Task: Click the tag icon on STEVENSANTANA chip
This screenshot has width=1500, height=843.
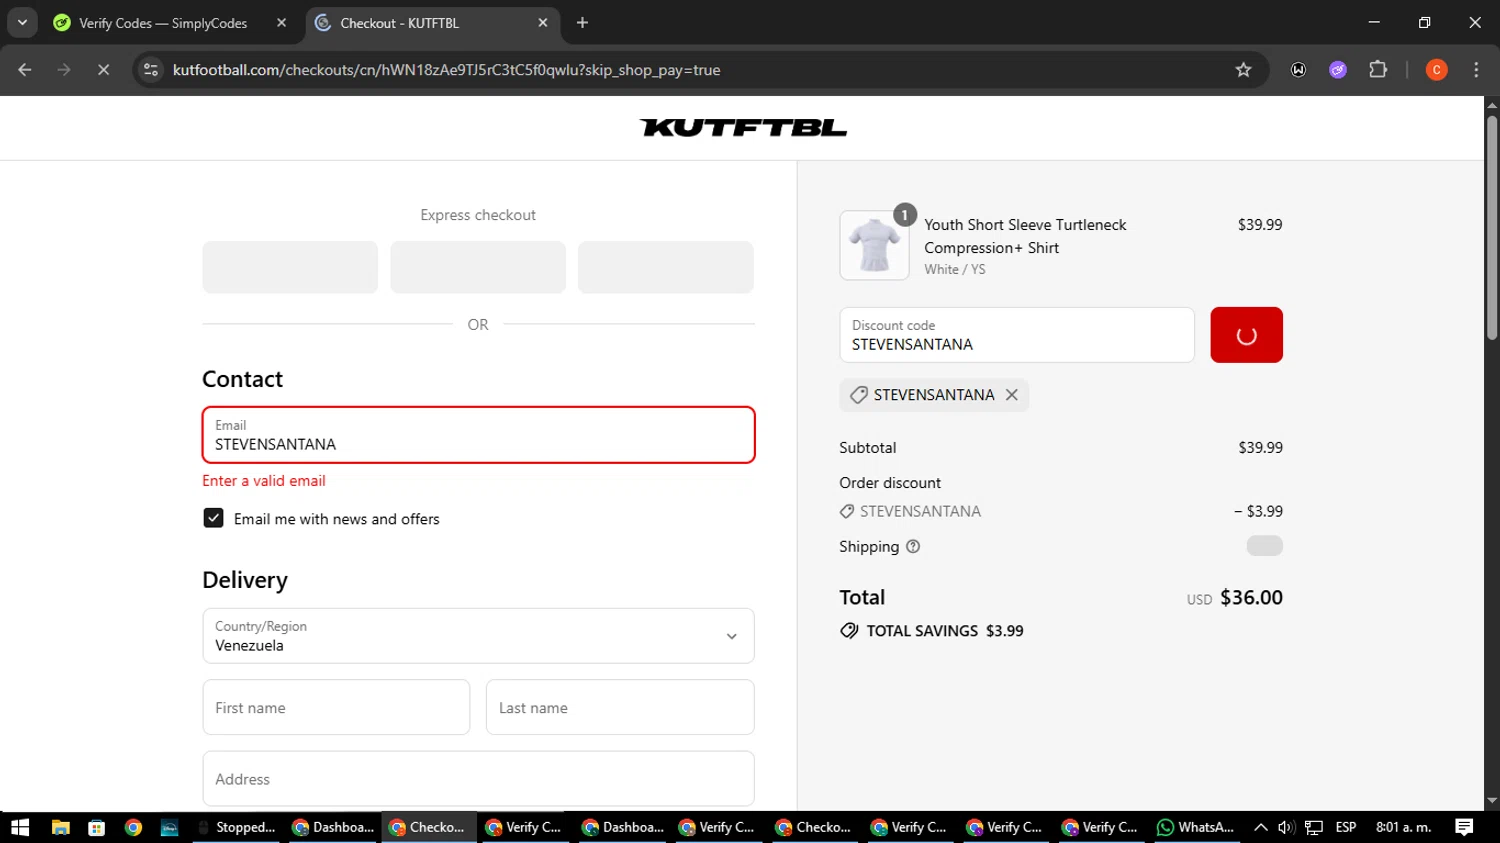Action: click(858, 395)
